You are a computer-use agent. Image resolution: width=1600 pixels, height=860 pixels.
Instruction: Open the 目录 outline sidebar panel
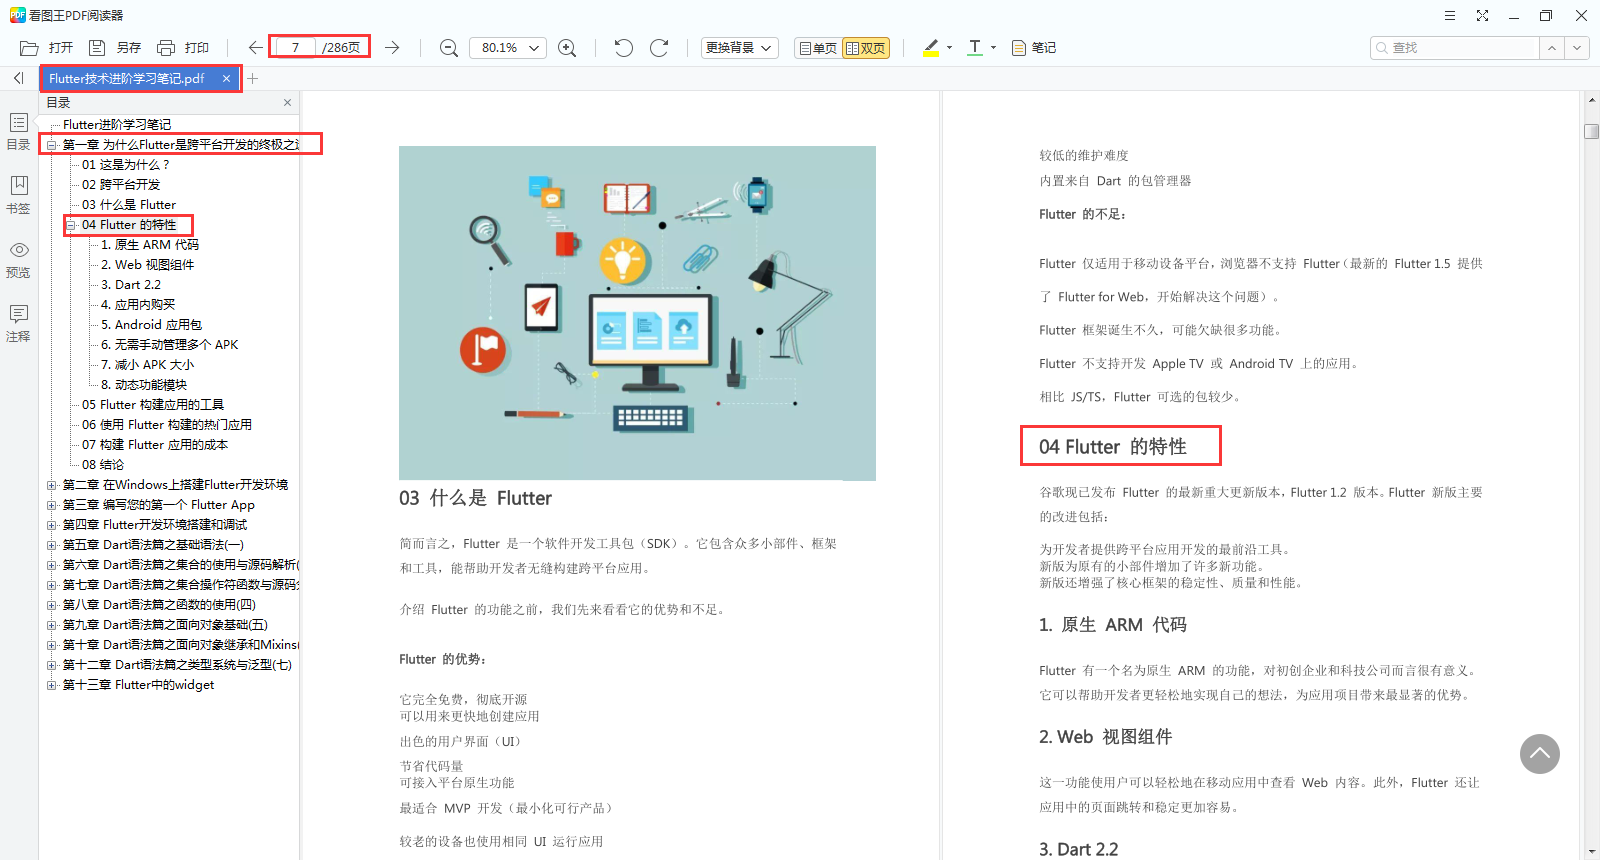pyautogui.click(x=18, y=131)
